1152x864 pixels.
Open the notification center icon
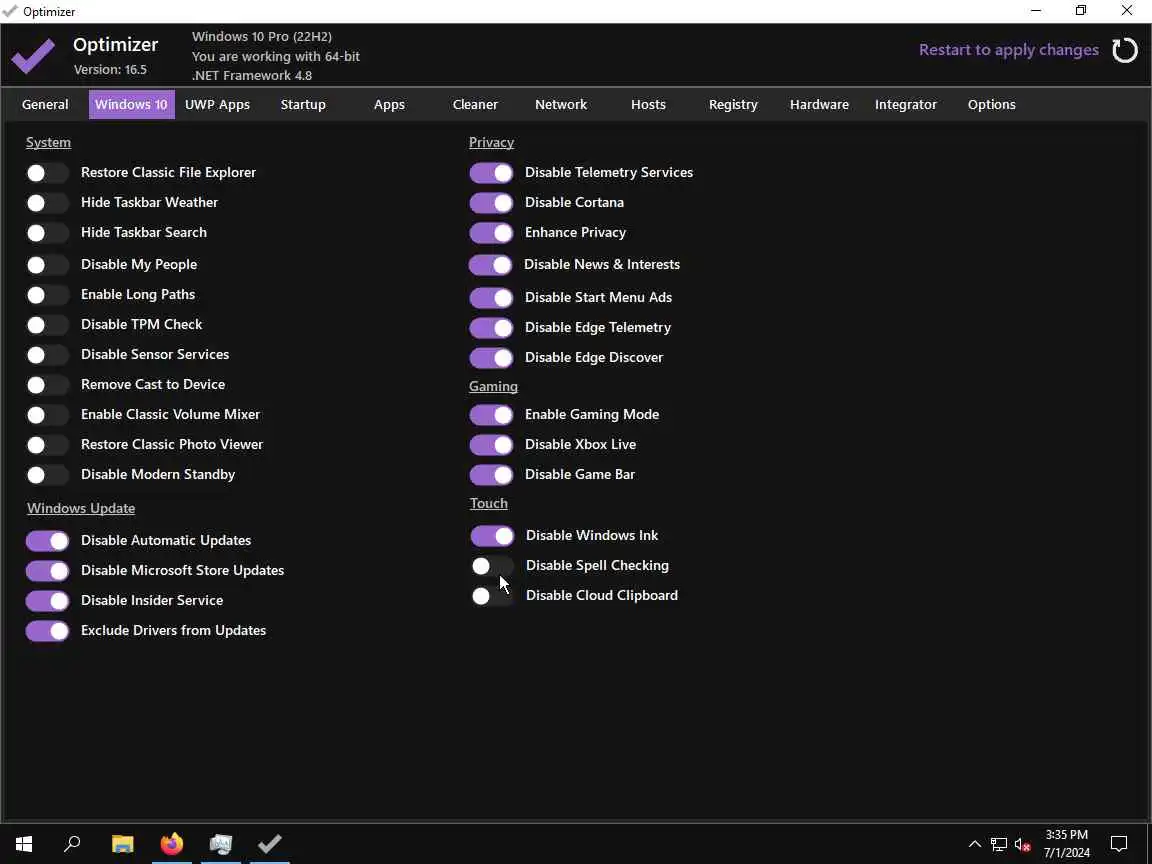click(1118, 843)
